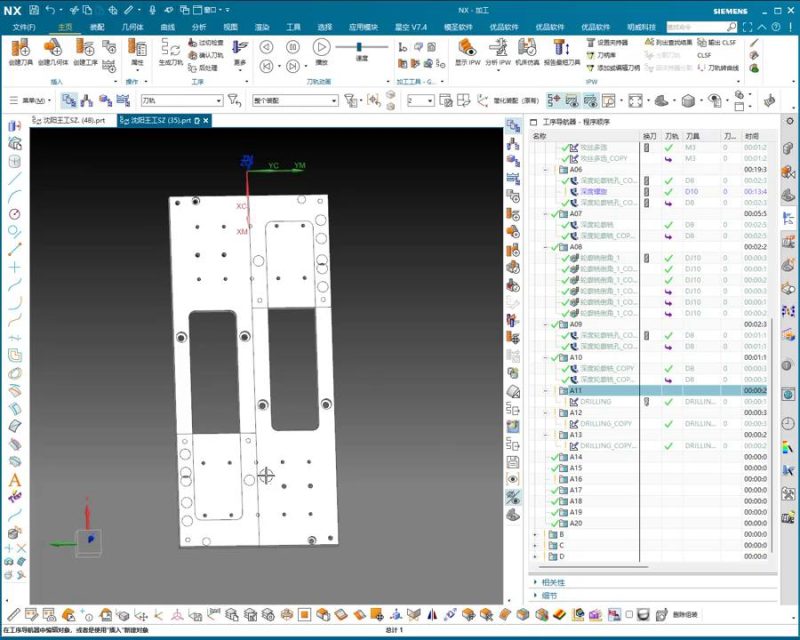This screenshot has width=800, height=640.
Task: Switch to the 分析 (Analysis) ribbon tab
Action: 198,27
